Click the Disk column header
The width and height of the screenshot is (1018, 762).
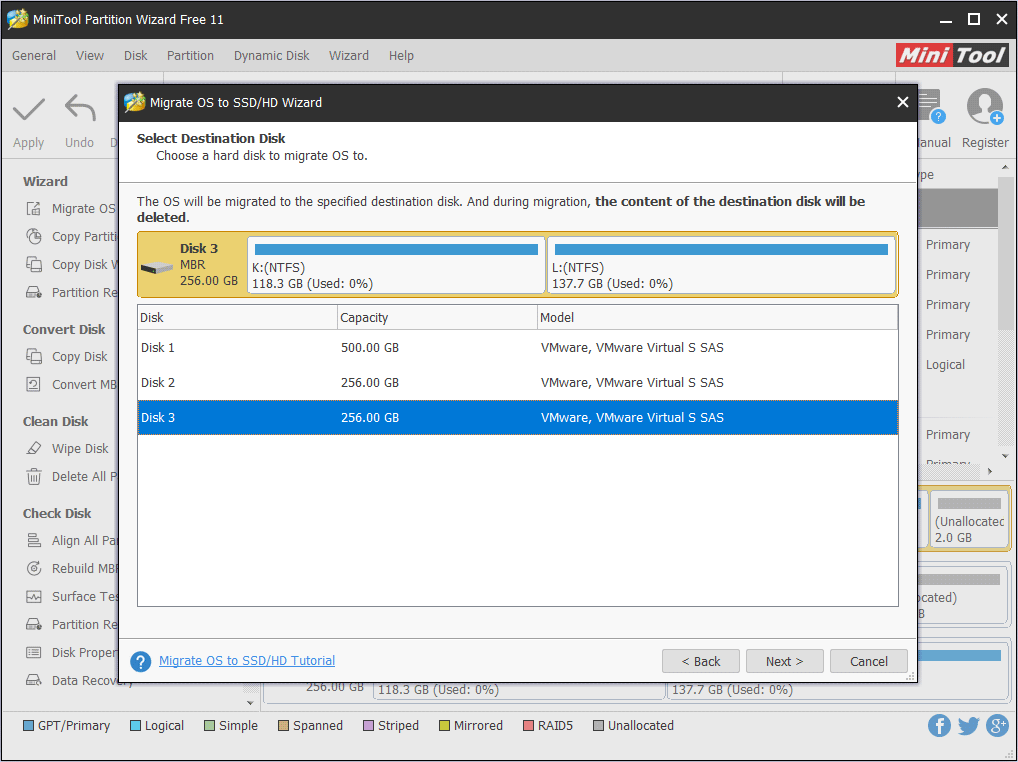pos(238,317)
